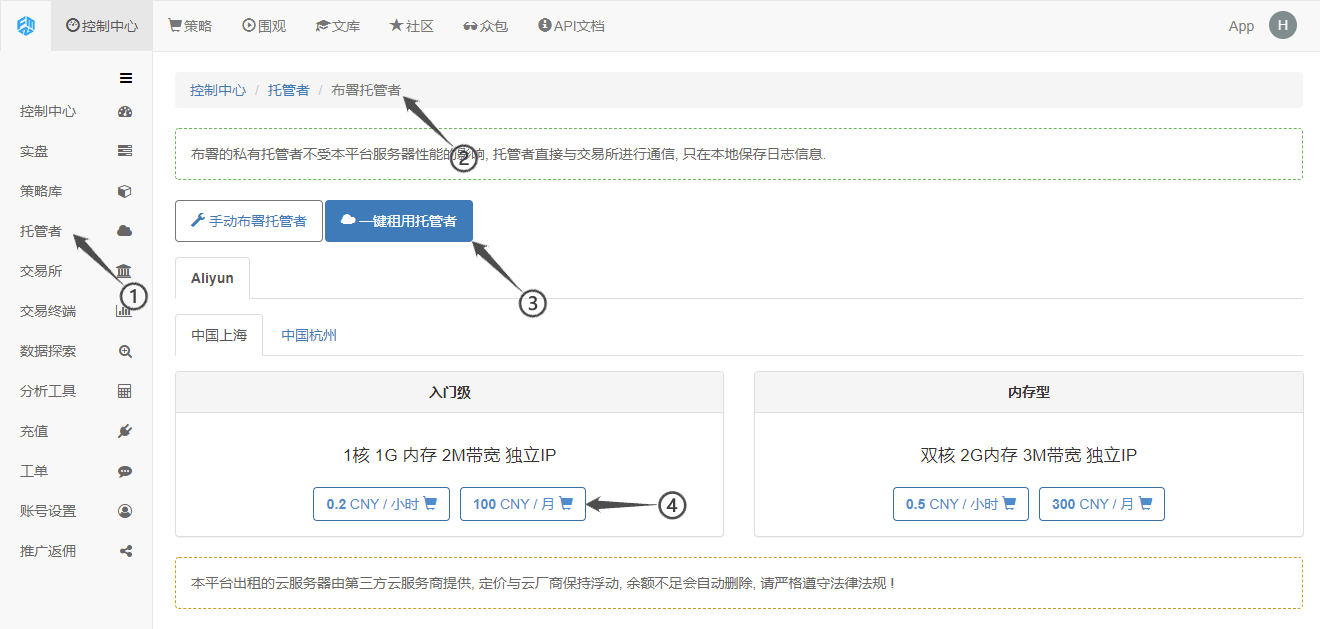Viewport: 1320px width, 629px height.
Task: Click the calculator icon next to 分析工具
Action: [125, 392]
